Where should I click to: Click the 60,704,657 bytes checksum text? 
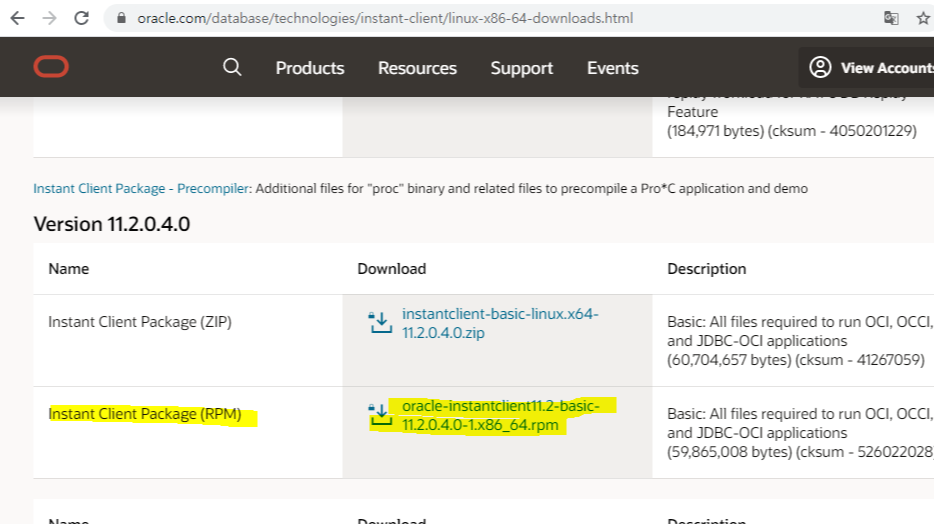pyautogui.click(x=796, y=360)
